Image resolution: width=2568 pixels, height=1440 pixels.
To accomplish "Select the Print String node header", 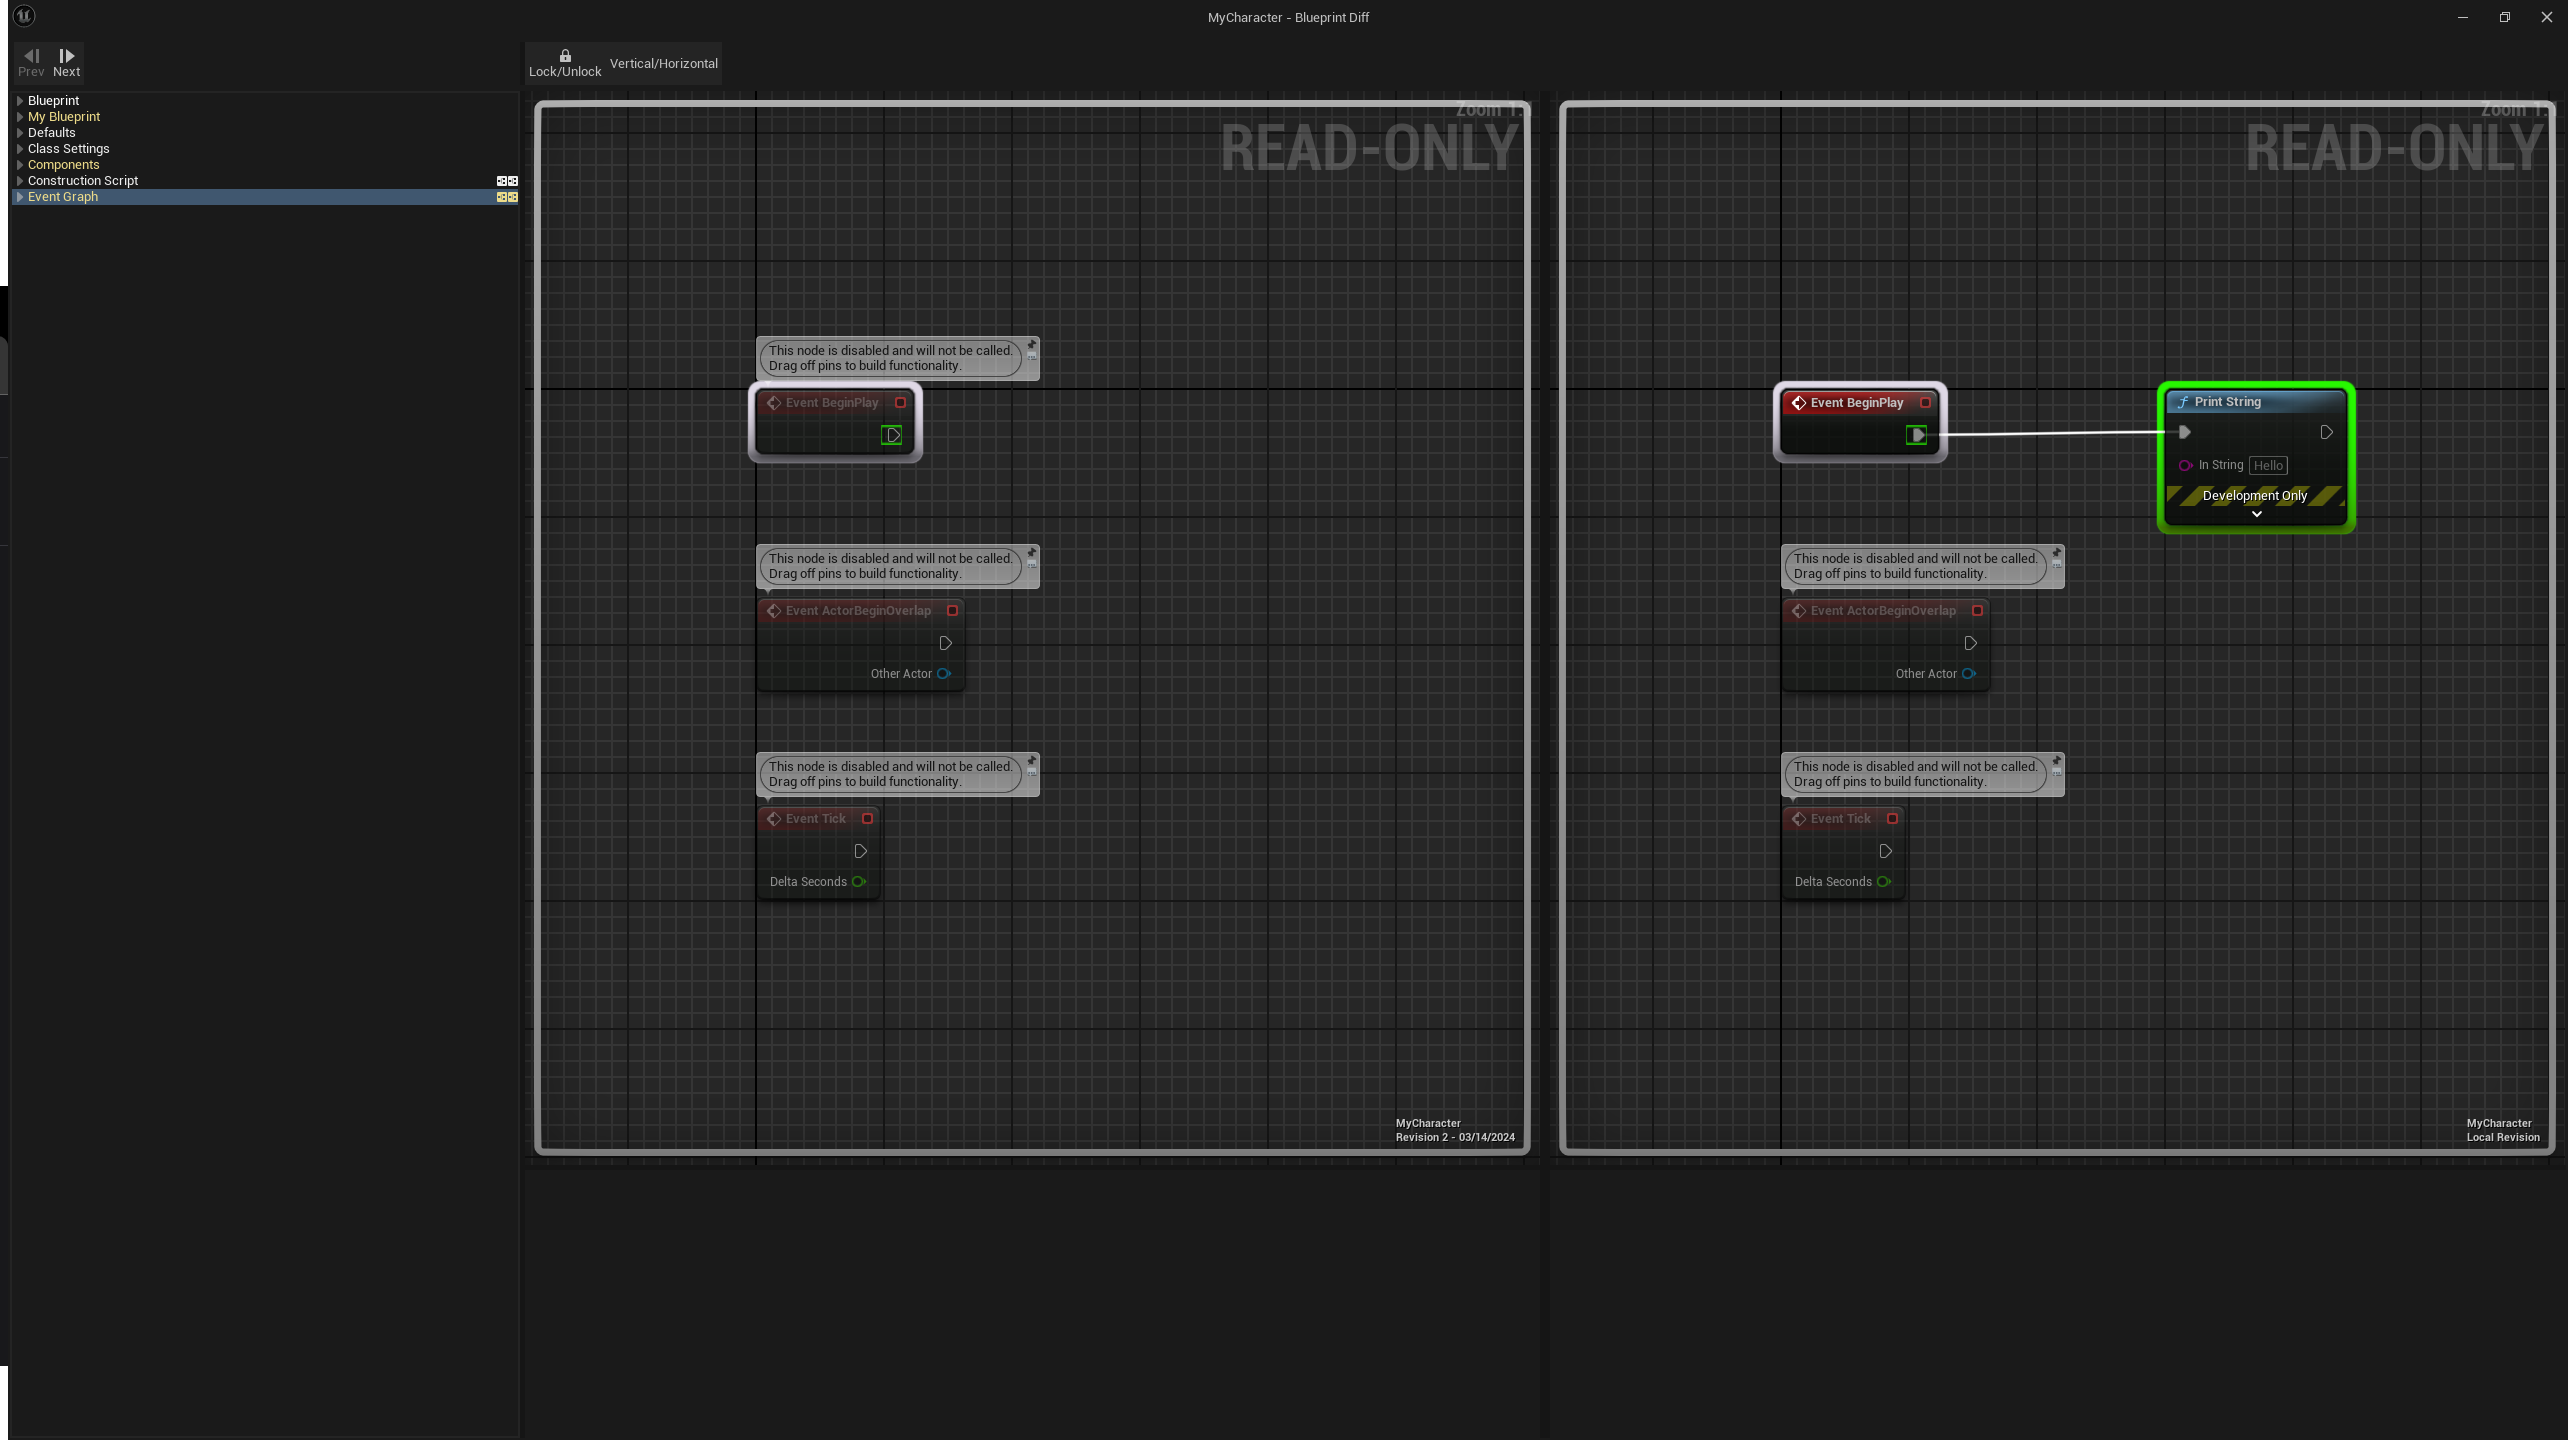I will (x=2255, y=402).
